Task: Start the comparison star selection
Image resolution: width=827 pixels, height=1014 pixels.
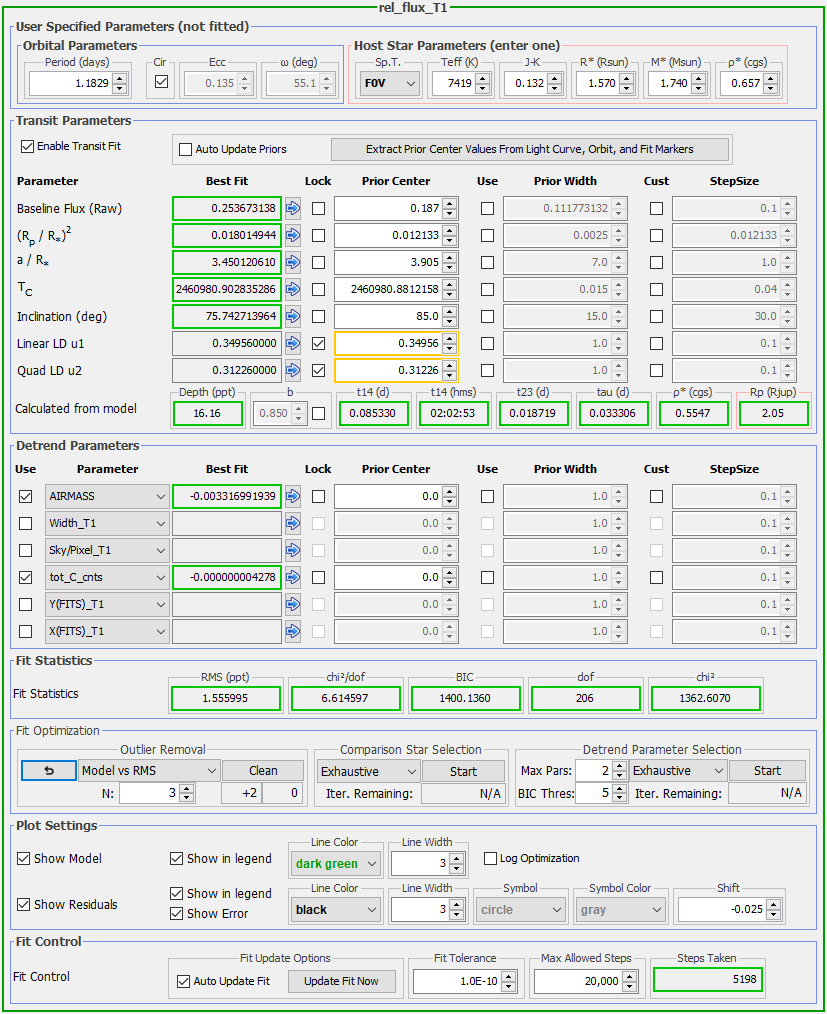Action: (463, 771)
